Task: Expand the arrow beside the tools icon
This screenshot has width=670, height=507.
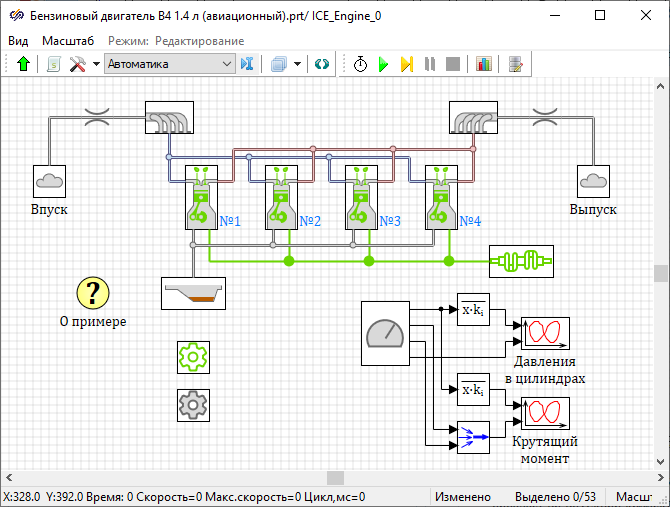Action: (x=96, y=64)
